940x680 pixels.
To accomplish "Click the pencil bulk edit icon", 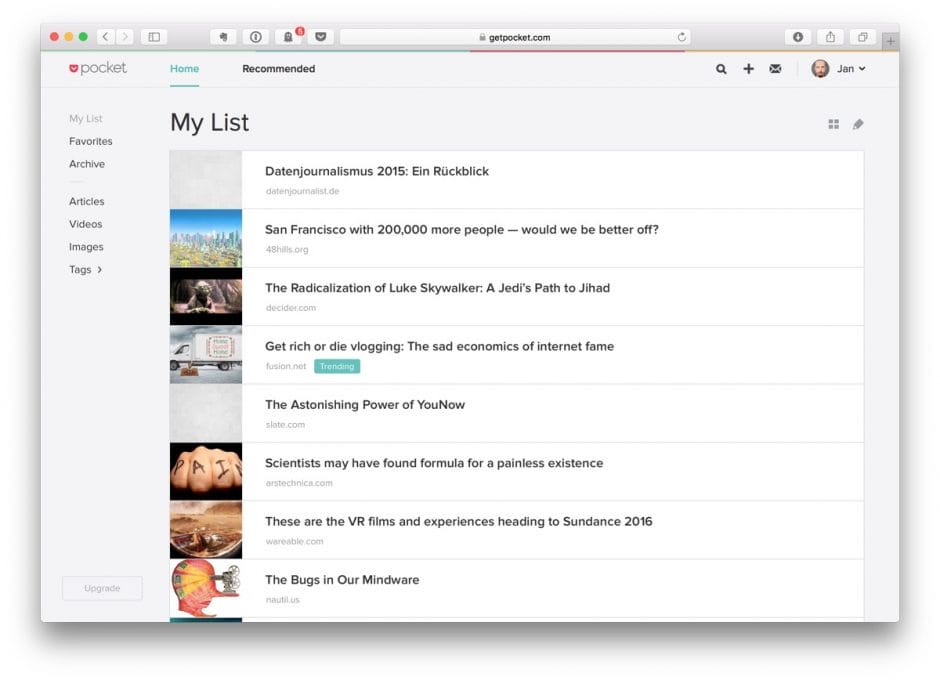I will tap(858, 124).
